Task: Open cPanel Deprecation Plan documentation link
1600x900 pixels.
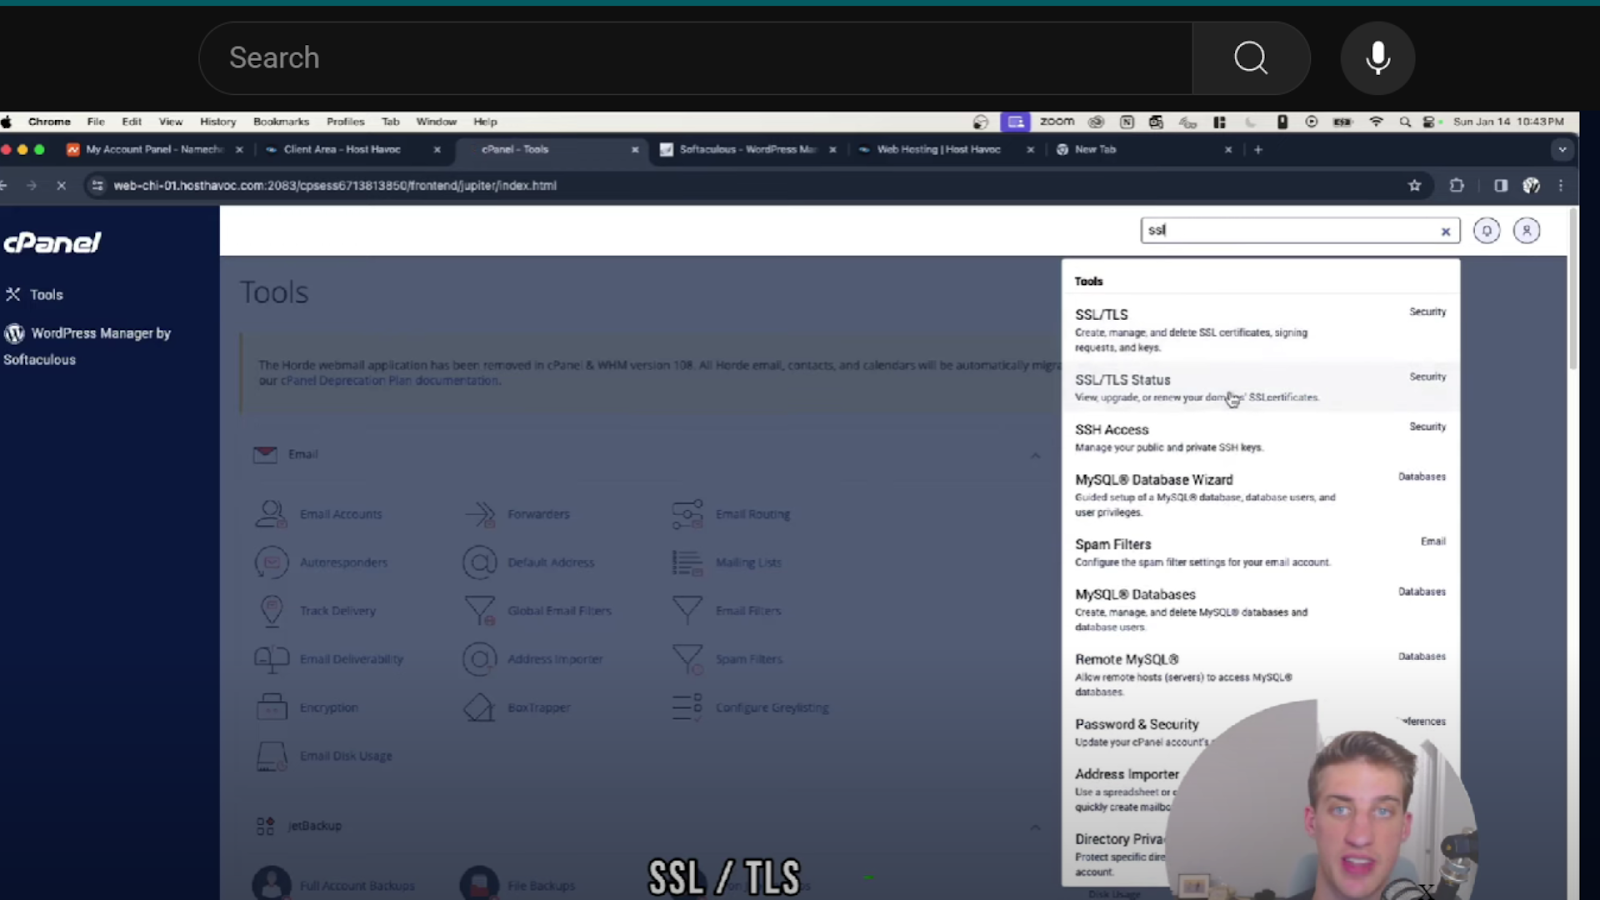Action: pos(391,381)
